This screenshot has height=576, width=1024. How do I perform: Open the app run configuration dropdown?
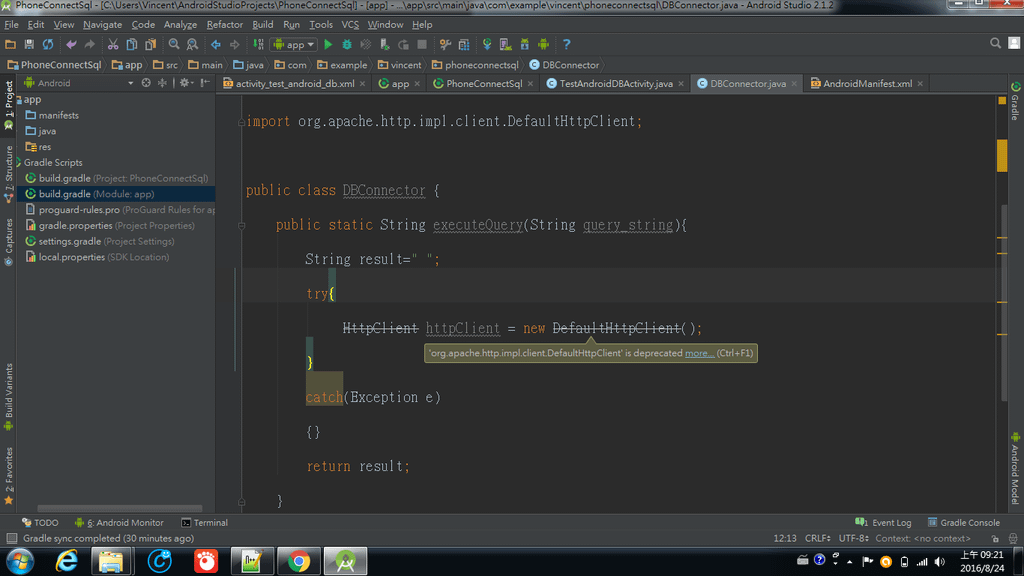(294, 44)
